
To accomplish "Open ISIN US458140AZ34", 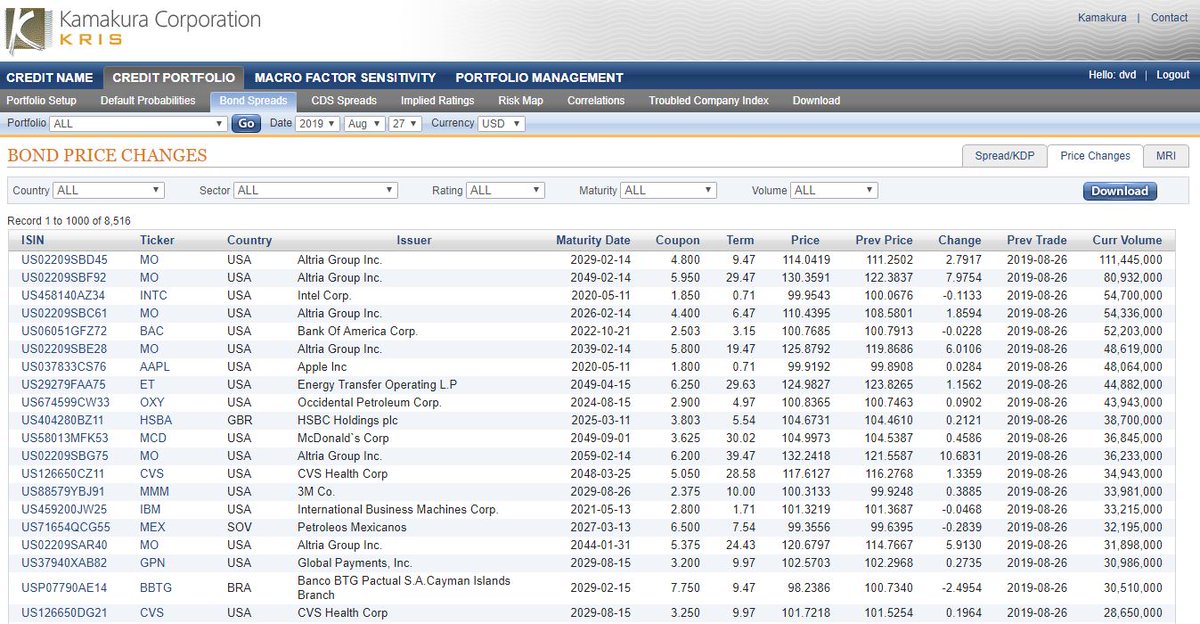I will coord(63,295).
